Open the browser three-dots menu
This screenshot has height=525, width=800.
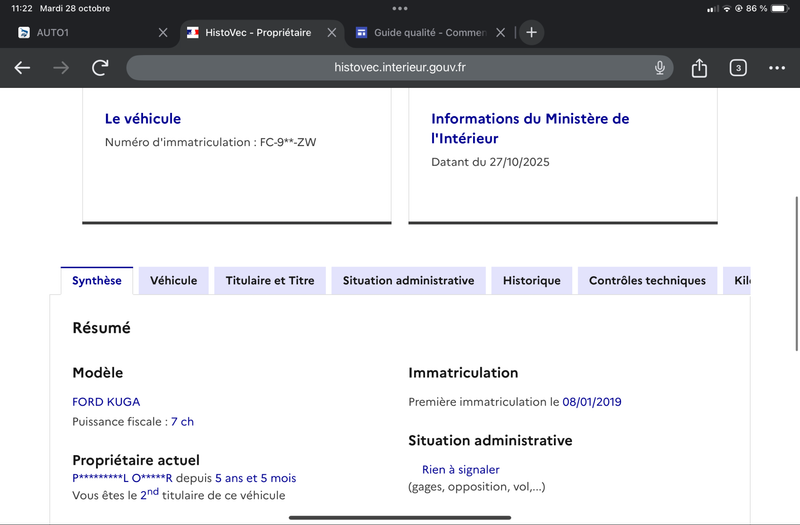tap(777, 68)
